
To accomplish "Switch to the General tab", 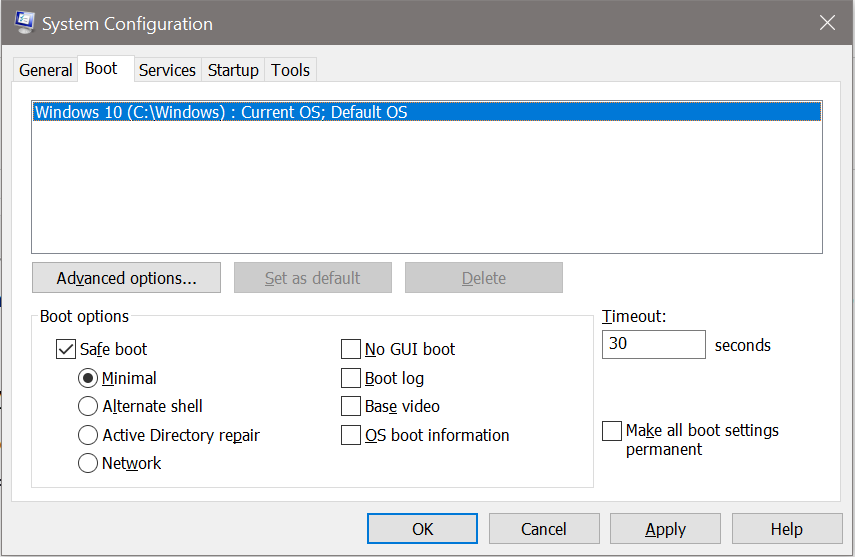I will click(x=46, y=70).
